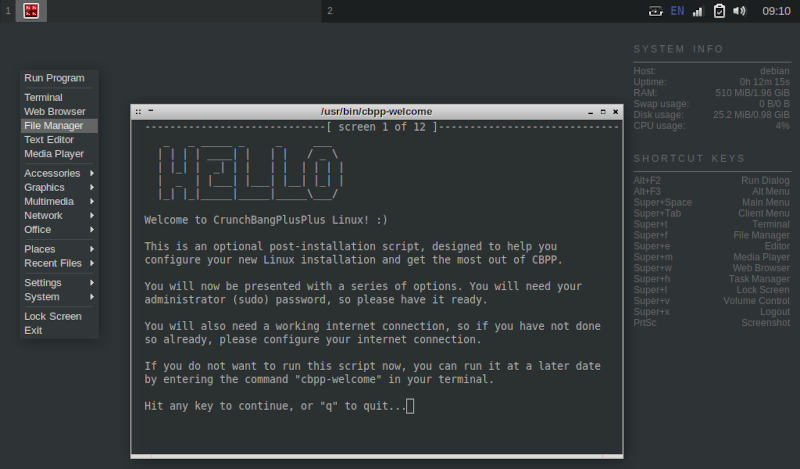The image size is (800, 469).
Task: Click the 'Super+l Lock Screen' shortcut row
Action: tap(711, 290)
